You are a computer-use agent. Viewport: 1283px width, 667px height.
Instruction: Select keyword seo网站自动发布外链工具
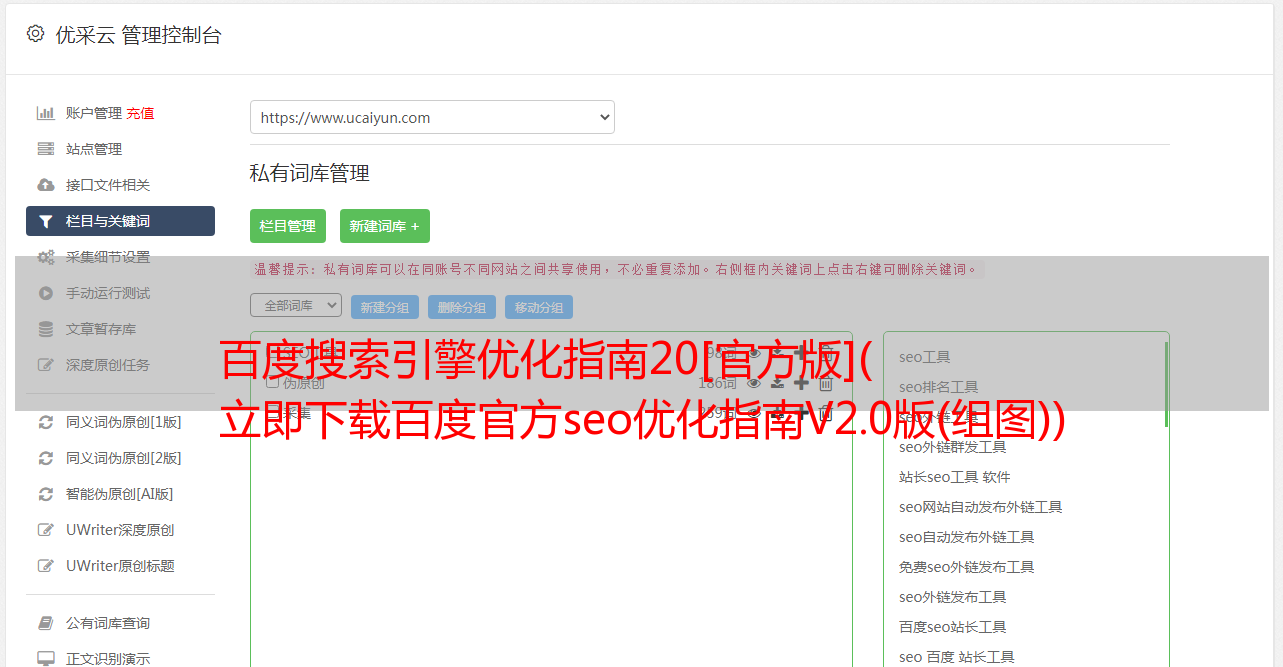coord(981,507)
